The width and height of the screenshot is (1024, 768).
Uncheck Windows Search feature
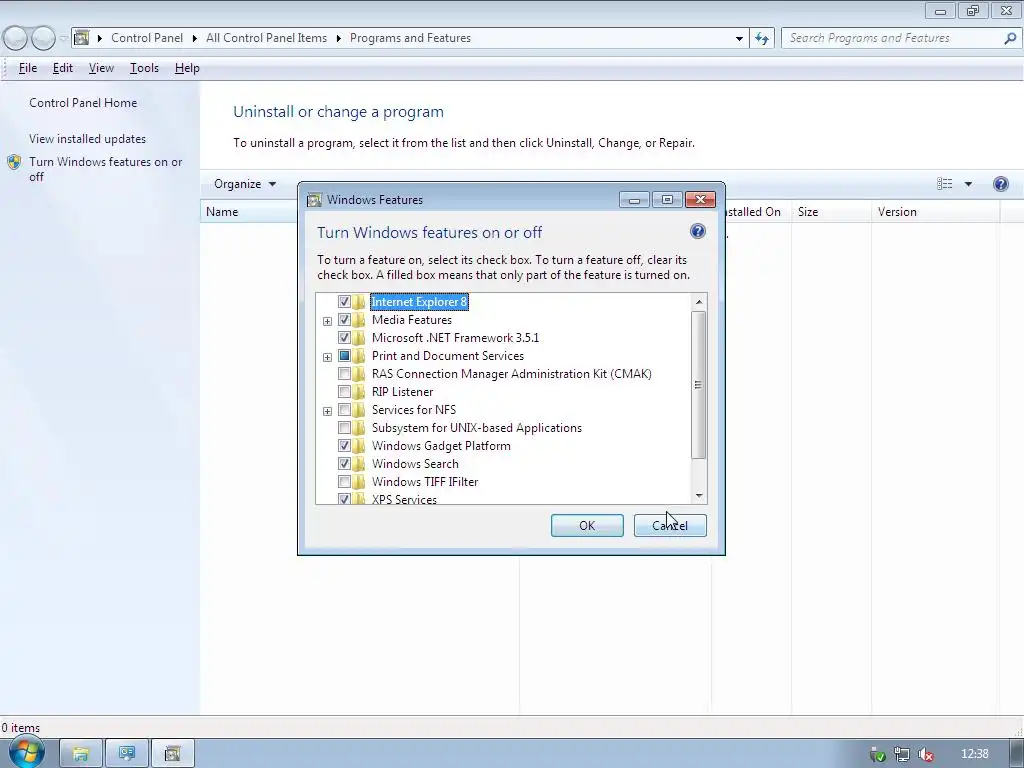[x=344, y=464]
